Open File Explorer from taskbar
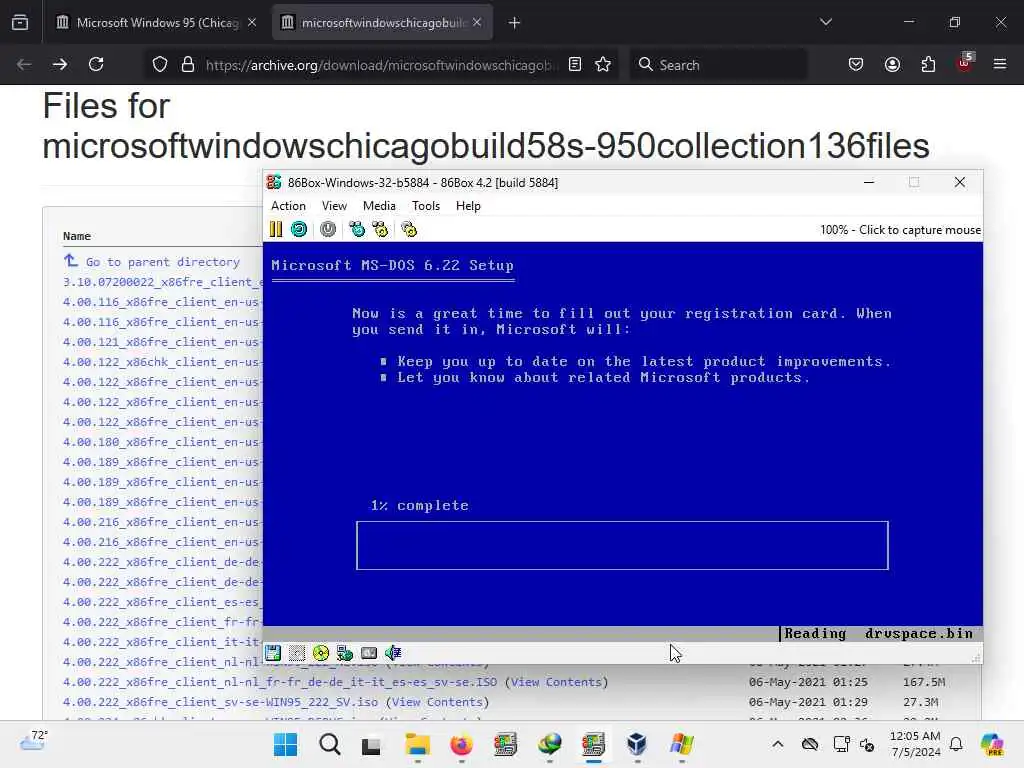This screenshot has height=768, width=1024. click(x=417, y=744)
